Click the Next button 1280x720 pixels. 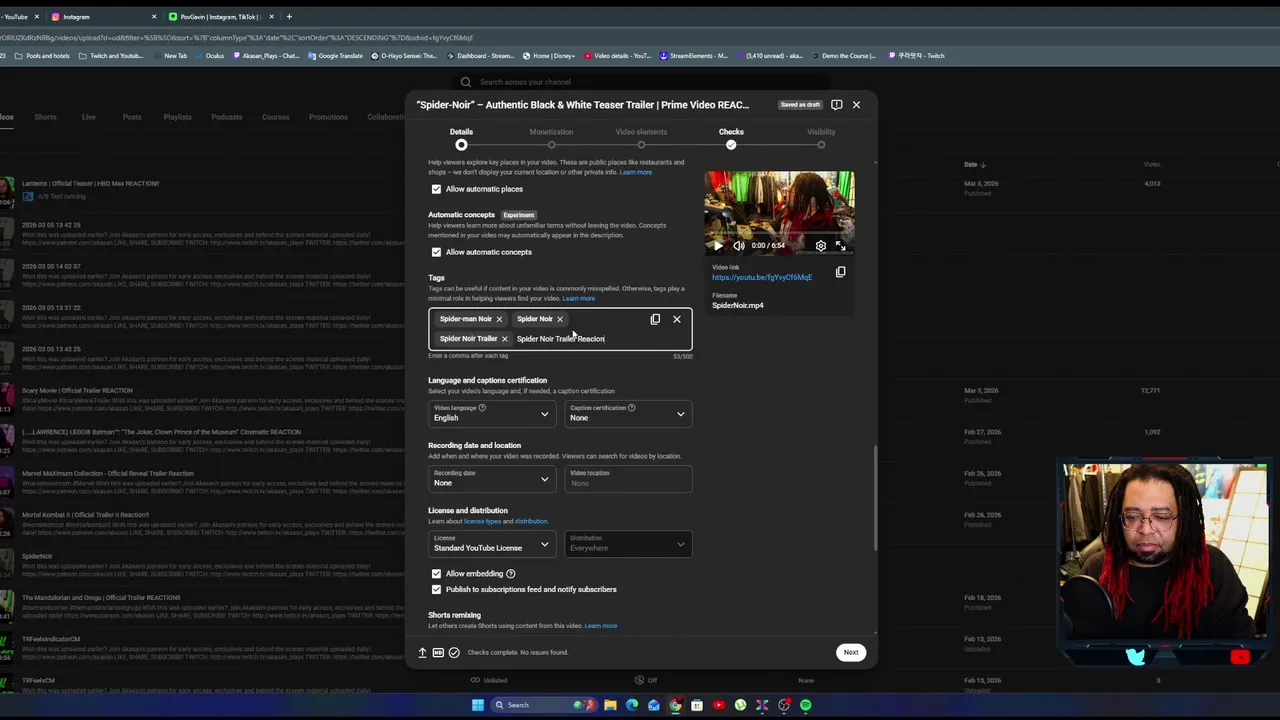(x=850, y=652)
